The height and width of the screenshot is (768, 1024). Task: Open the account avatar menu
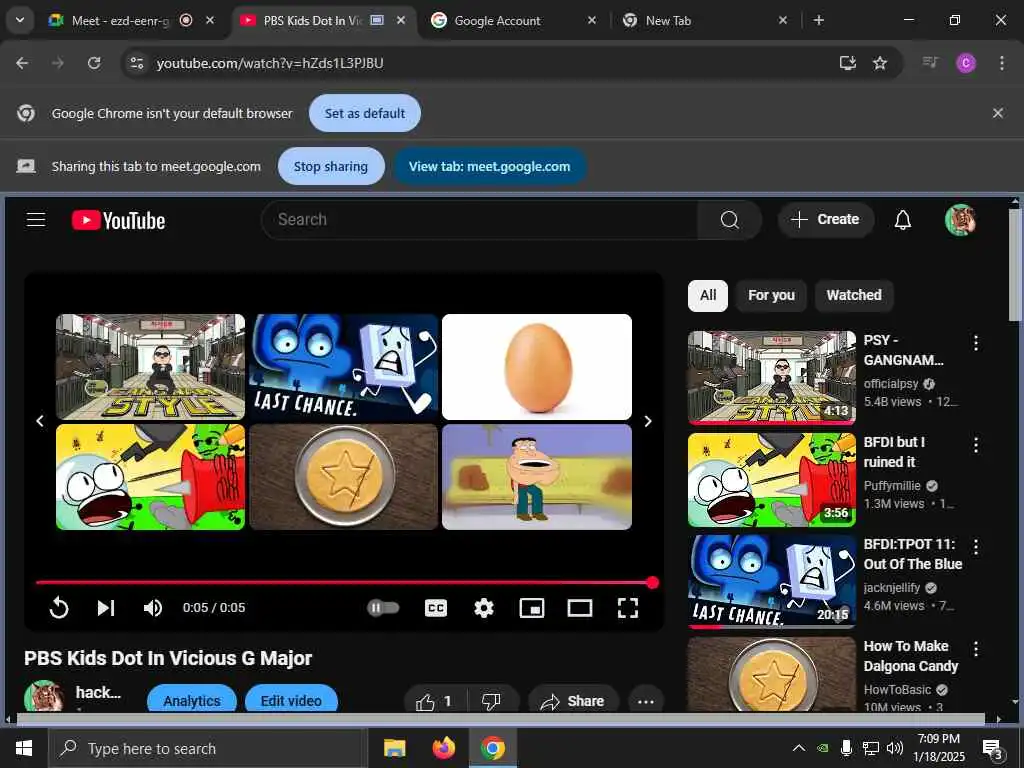[960, 220]
